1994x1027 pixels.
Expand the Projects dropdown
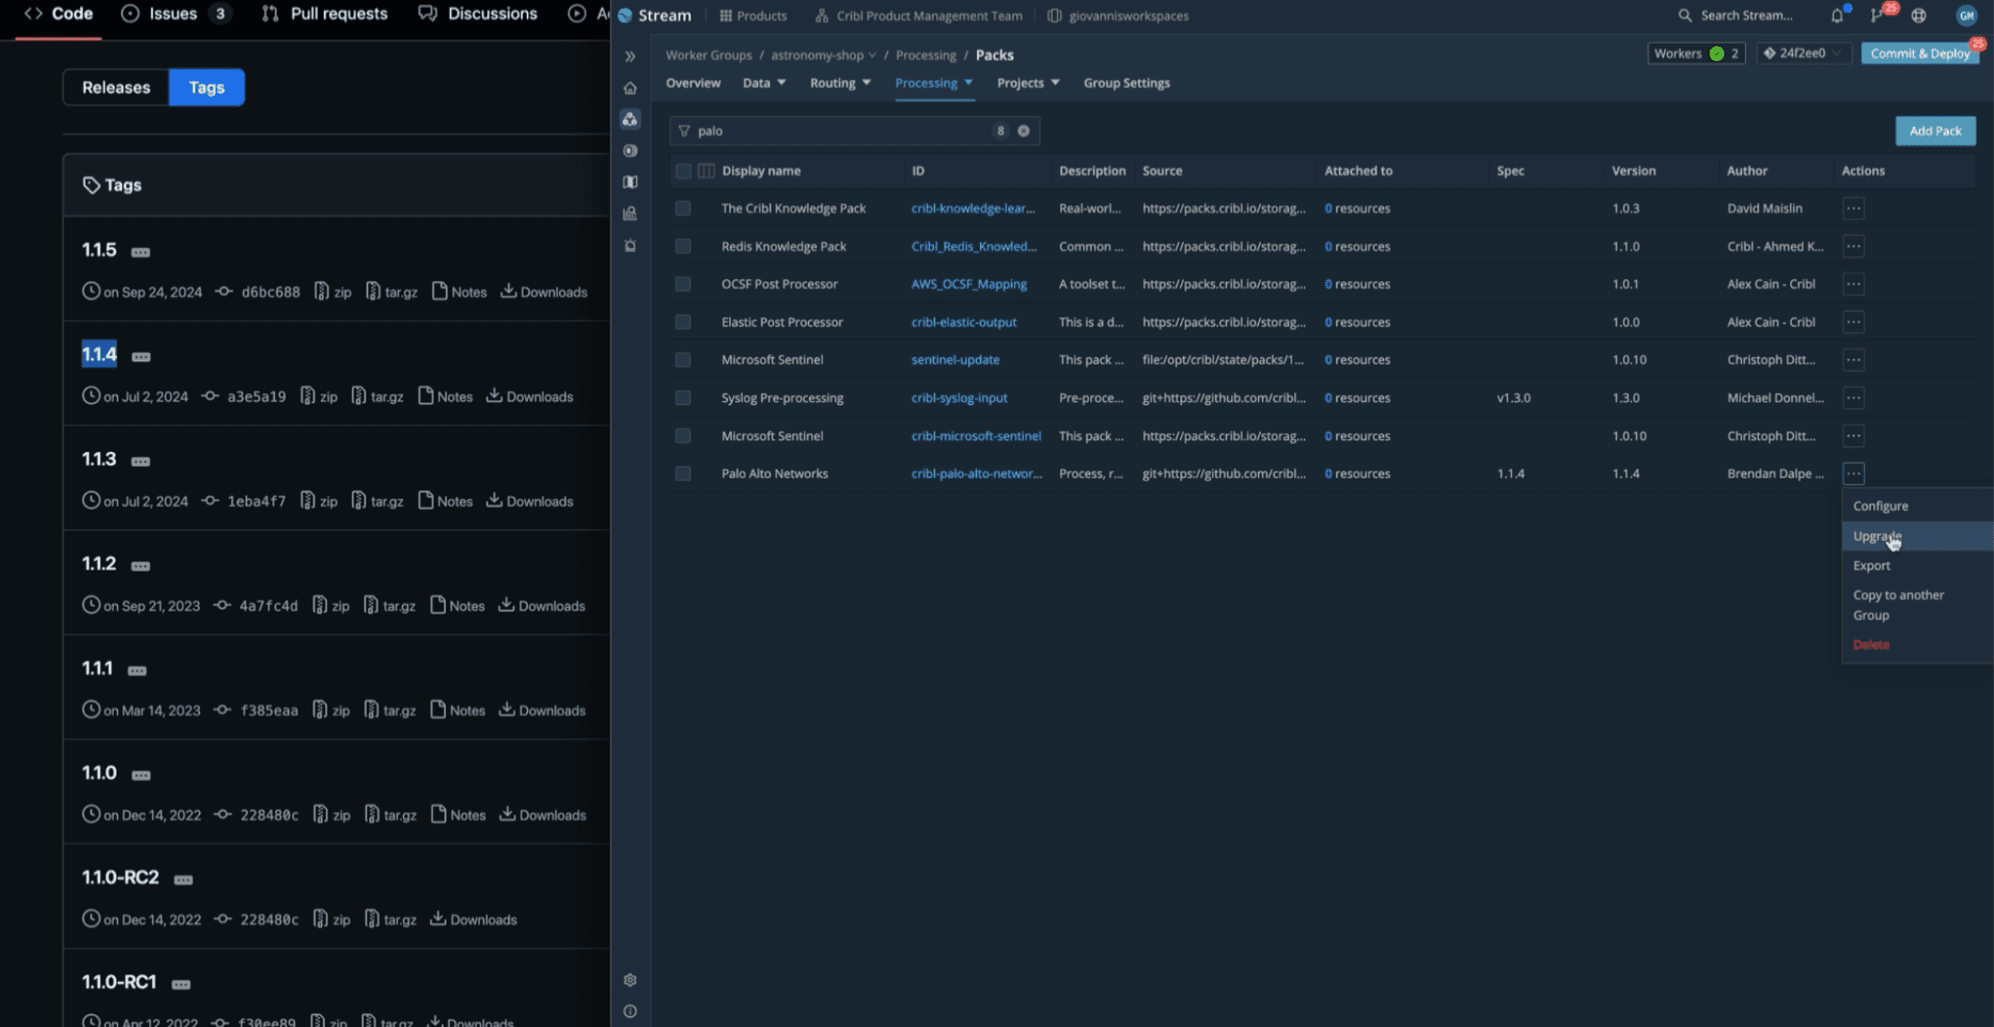[1027, 83]
